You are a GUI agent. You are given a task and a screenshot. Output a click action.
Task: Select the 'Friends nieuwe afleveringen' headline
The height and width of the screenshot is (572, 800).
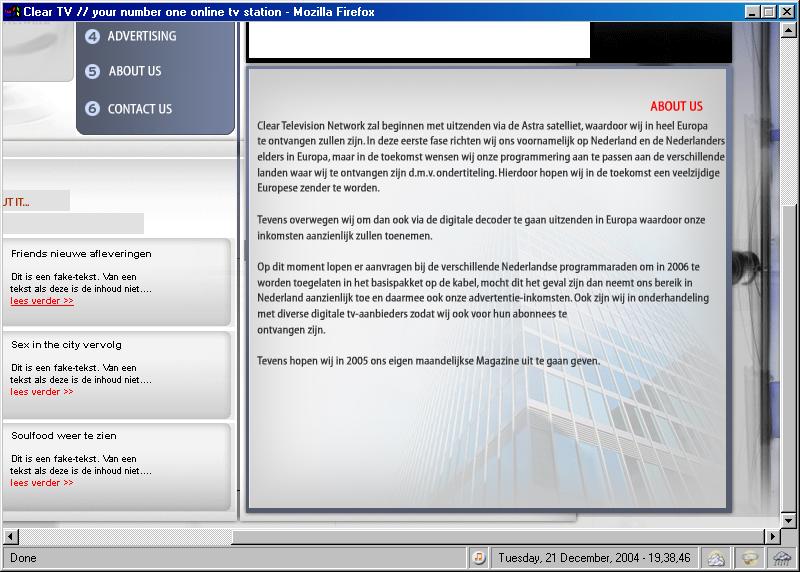(x=81, y=254)
